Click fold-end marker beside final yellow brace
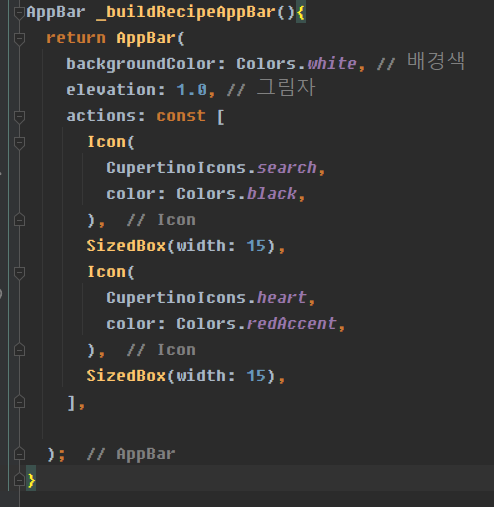Image resolution: width=494 pixels, height=507 pixels. (x=19, y=480)
